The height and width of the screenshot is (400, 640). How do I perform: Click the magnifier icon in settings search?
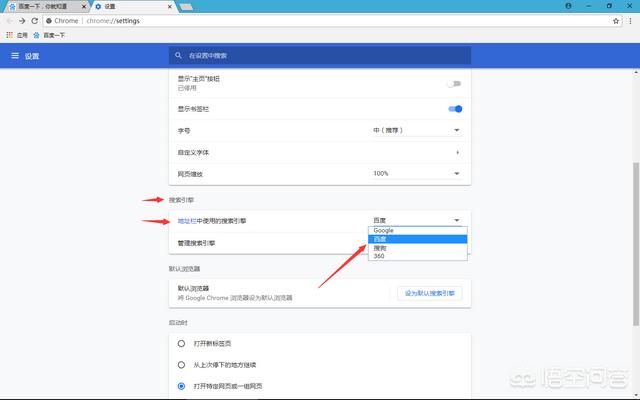[178, 55]
